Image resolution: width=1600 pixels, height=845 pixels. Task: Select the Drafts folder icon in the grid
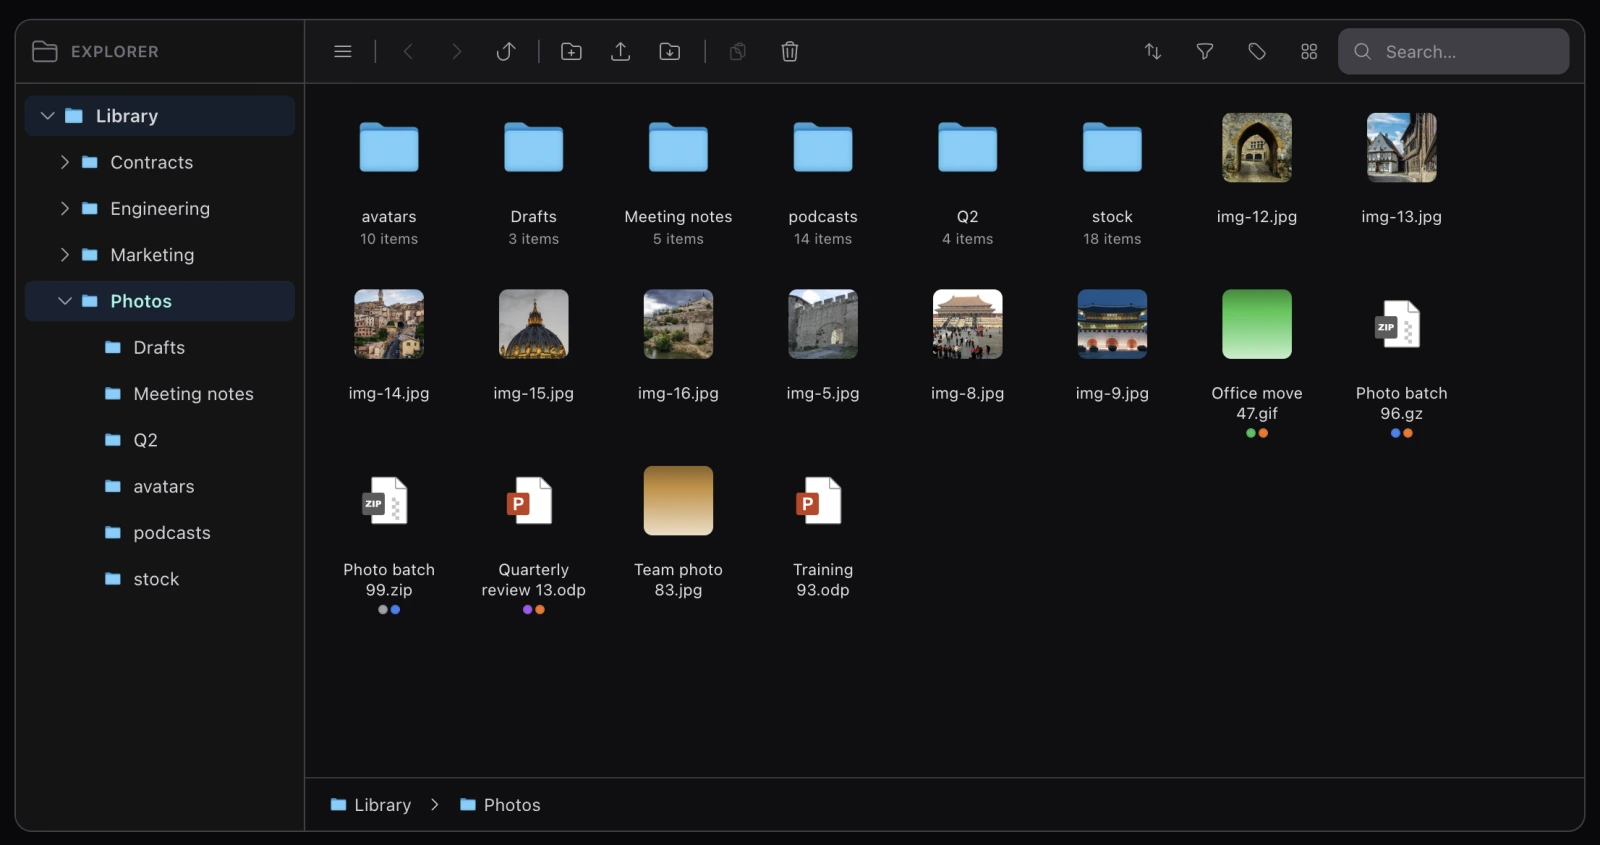pos(534,147)
